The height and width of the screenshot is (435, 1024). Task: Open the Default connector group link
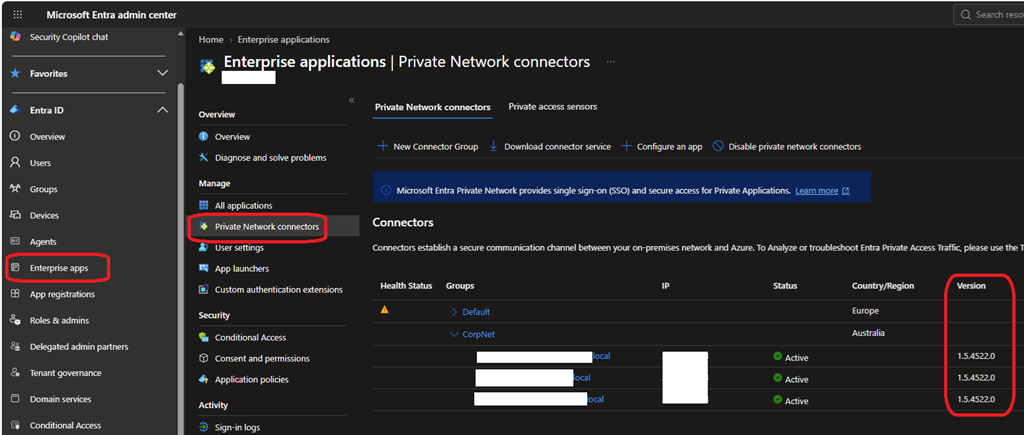pyautogui.click(x=476, y=312)
